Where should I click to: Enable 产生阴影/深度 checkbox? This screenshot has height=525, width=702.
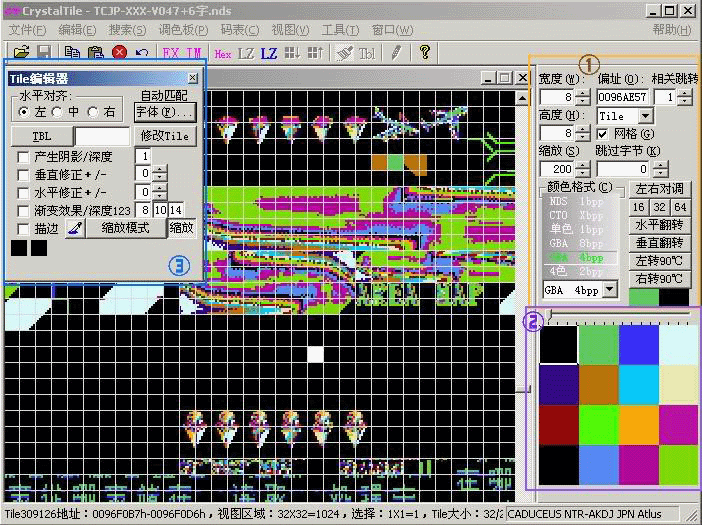click(23, 157)
